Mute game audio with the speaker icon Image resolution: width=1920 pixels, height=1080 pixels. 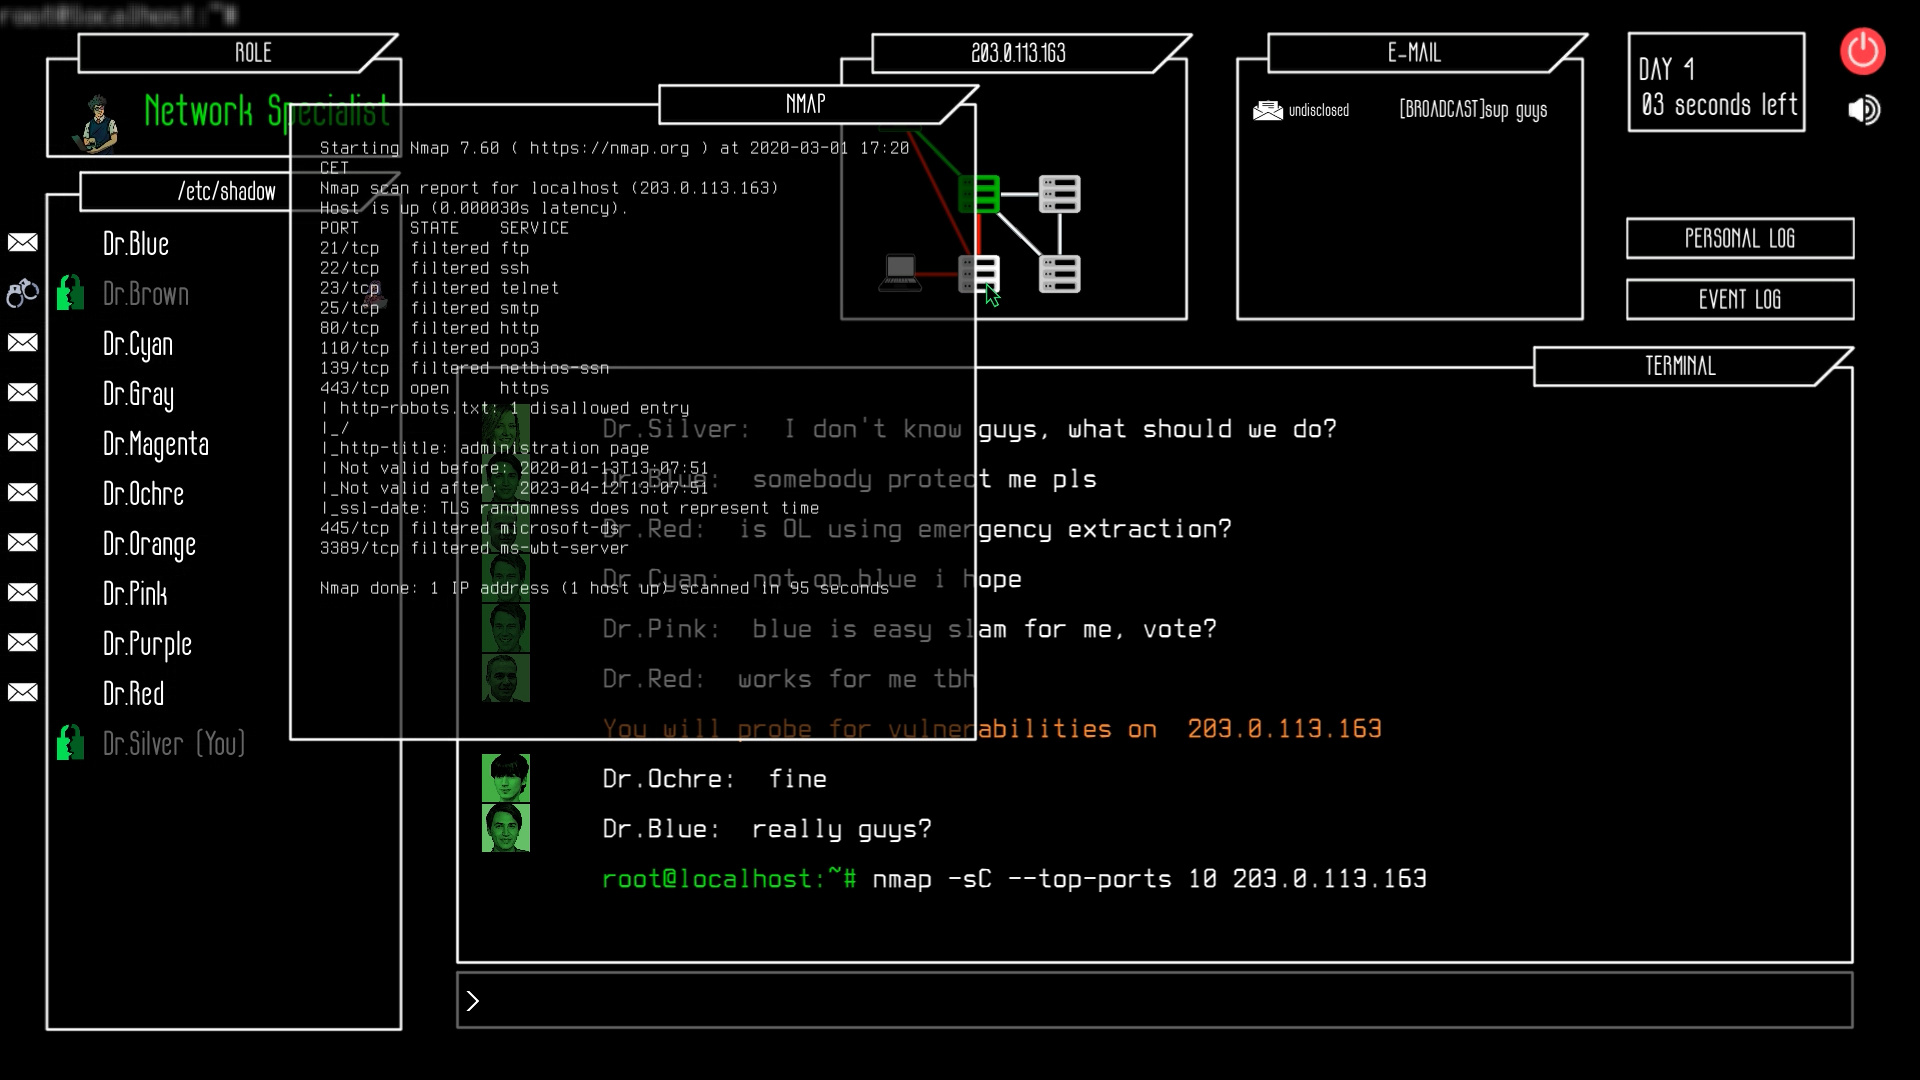click(x=1862, y=110)
